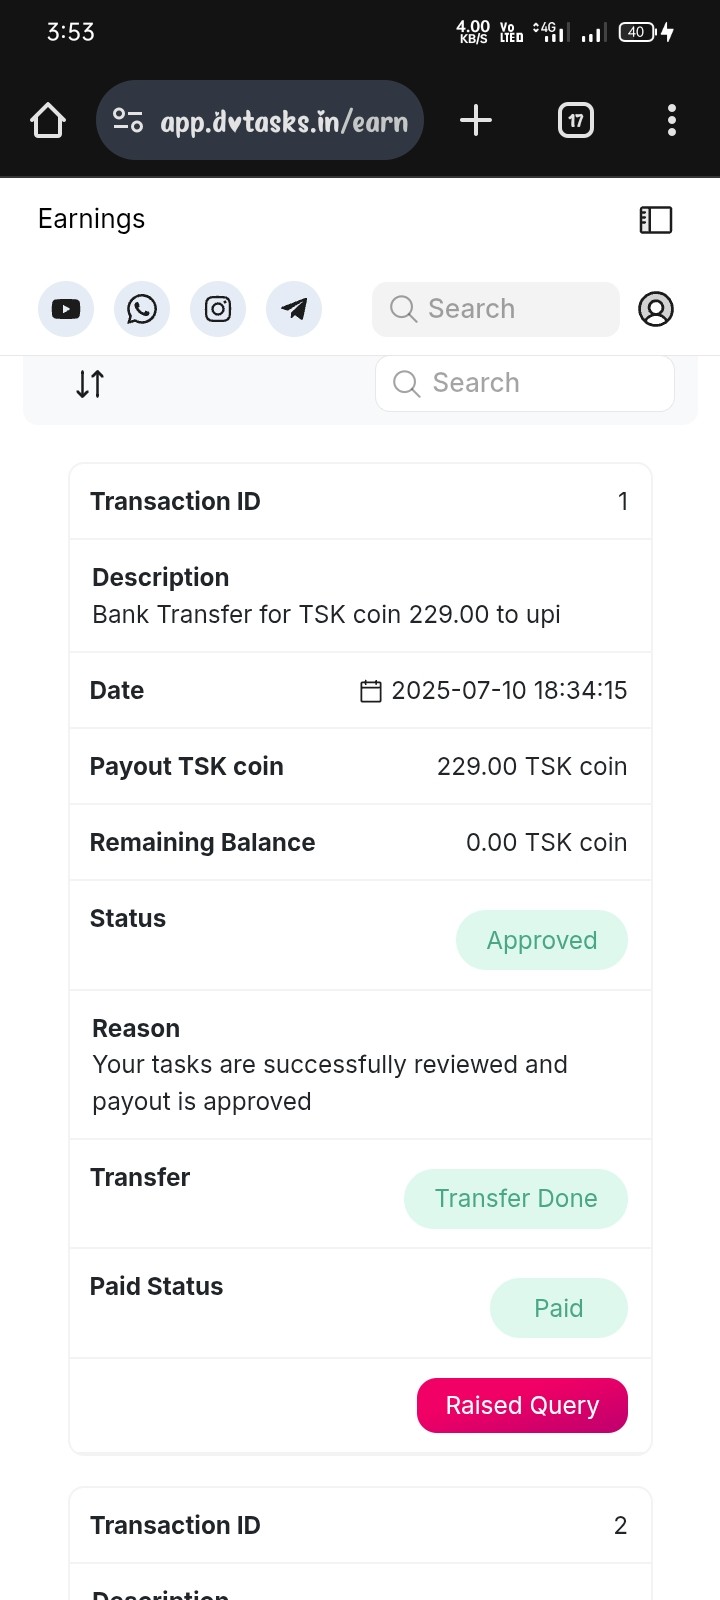This screenshot has width=720, height=1600.
Task: Open the user profile icon
Action: [x=656, y=309]
